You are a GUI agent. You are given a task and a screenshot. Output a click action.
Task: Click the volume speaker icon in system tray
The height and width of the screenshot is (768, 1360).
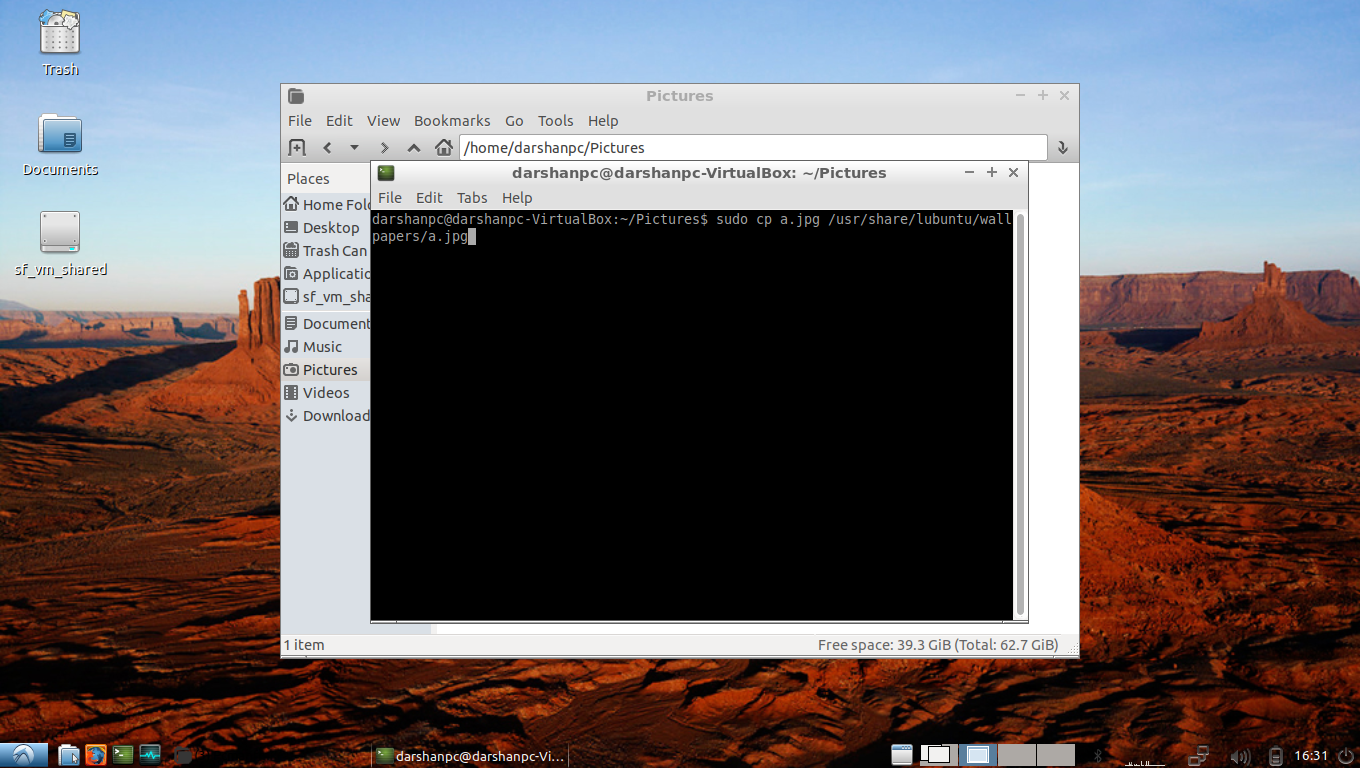click(1240, 756)
